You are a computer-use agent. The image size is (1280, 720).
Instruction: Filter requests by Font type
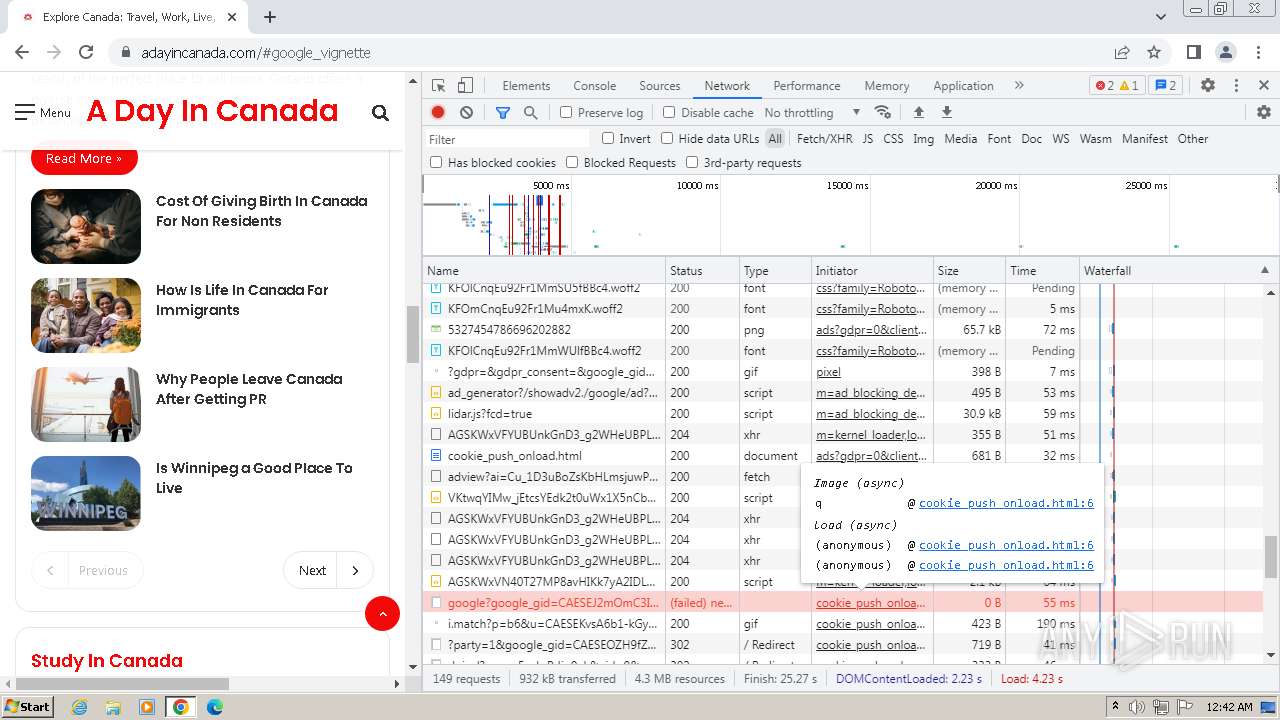[x=999, y=139]
